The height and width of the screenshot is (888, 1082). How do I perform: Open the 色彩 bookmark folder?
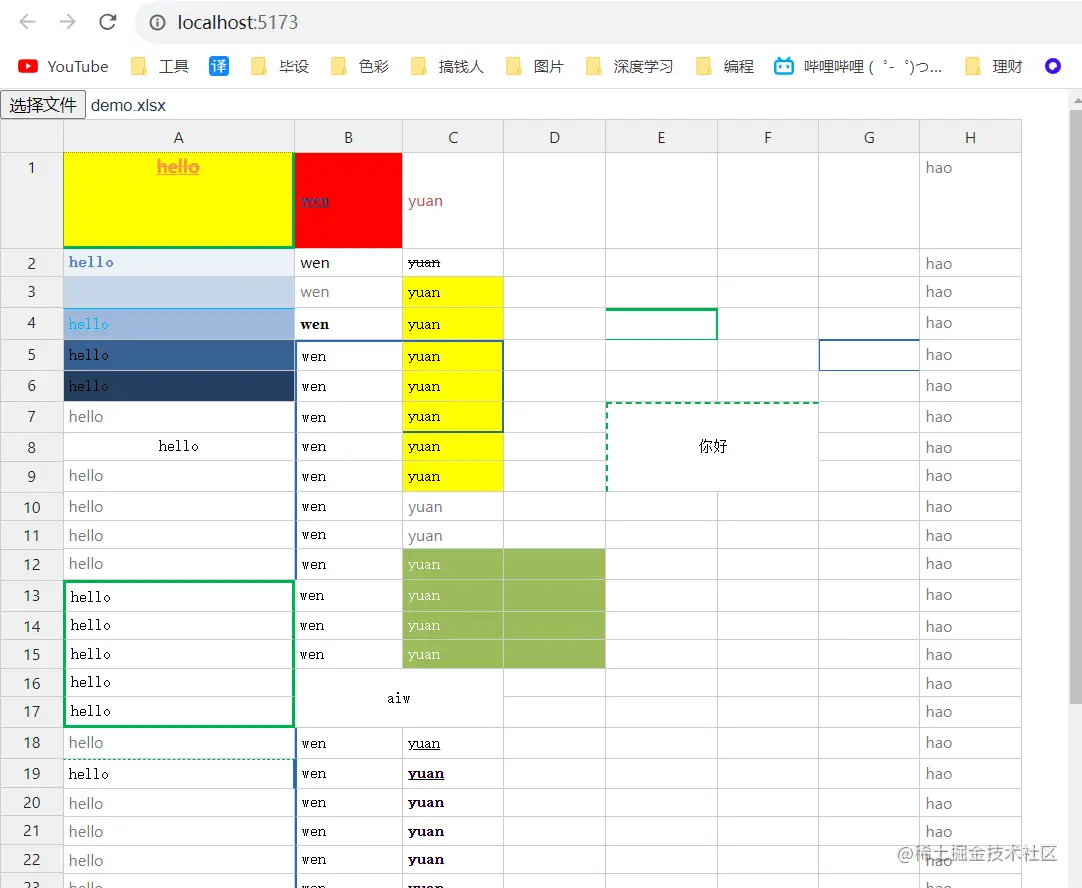[x=360, y=66]
